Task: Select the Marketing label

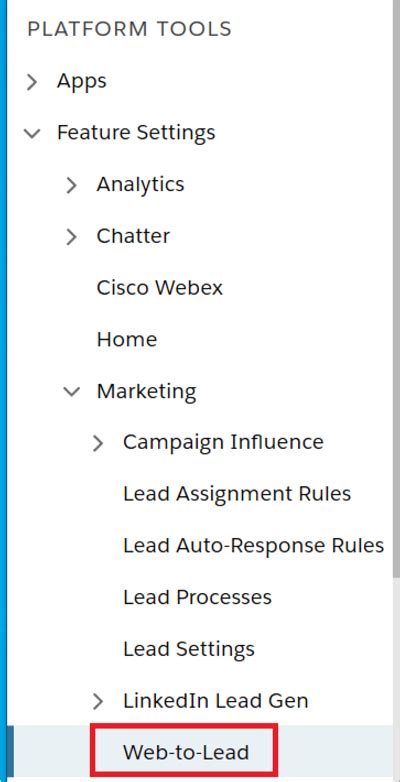Action: pos(146,392)
